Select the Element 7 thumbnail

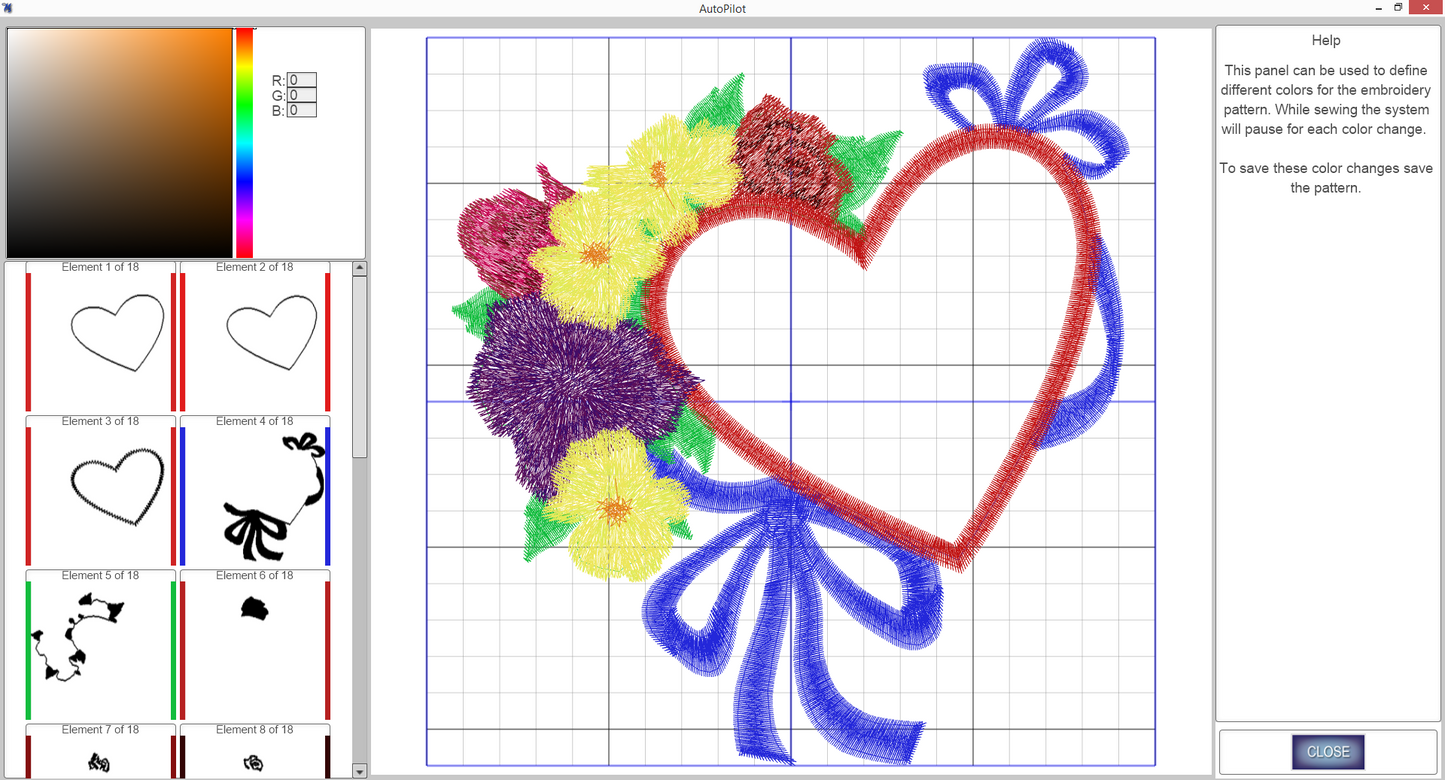[100, 760]
